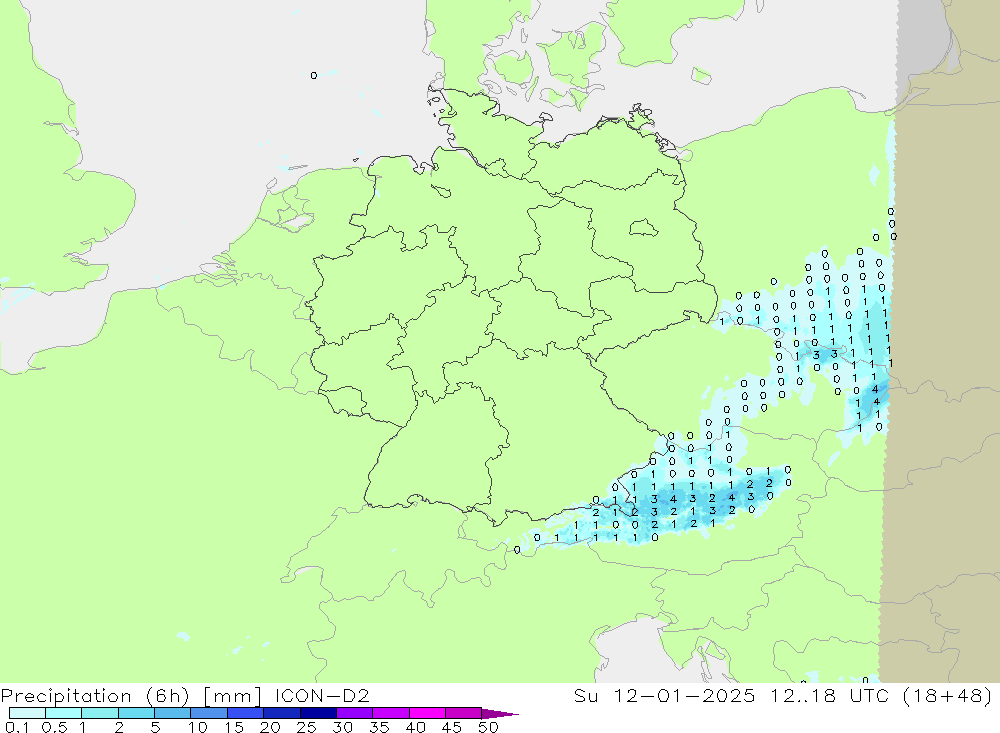The width and height of the screenshot is (1000, 733).
Task: Click the 'Su 12-01-2025 12..18 UTC (18+48)' date text
Action: pyautogui.click(x=783, y=695)
